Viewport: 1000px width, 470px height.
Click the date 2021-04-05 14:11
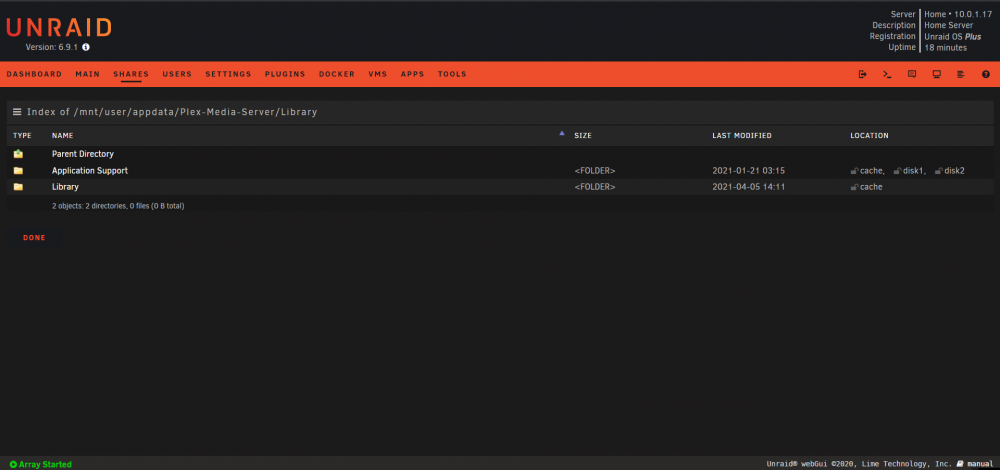[748, 187]
